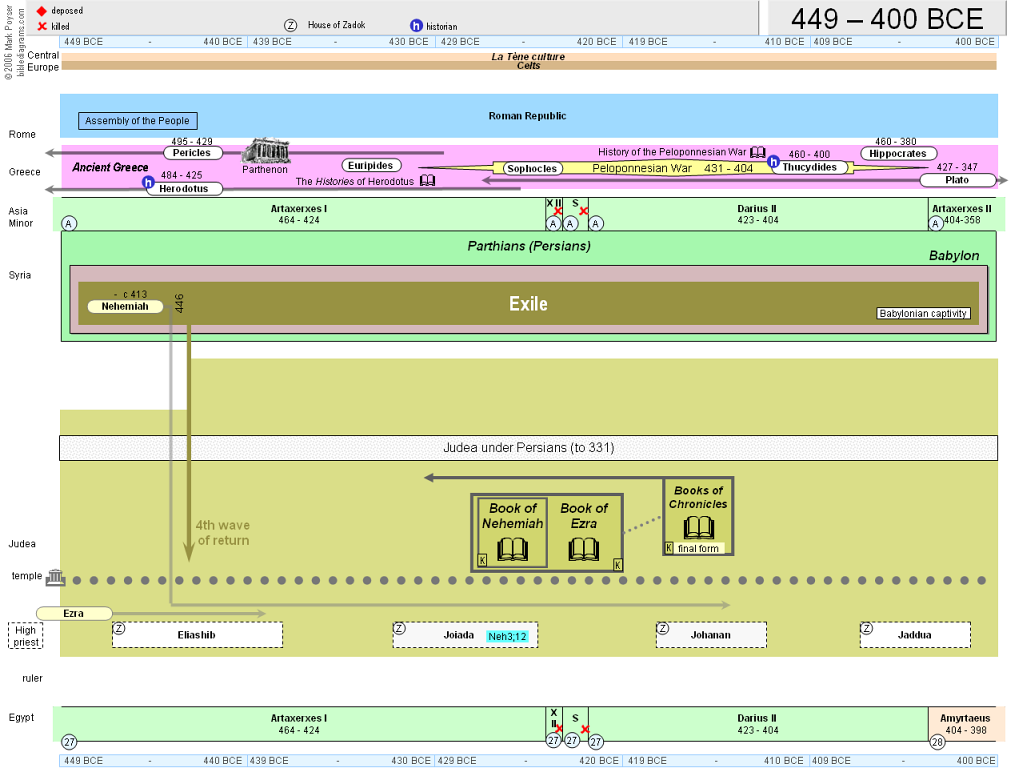The height and width of the screenshot is (768, 1024).
Task: Click the Jaddua high priest box
Action: click(915, 635)
